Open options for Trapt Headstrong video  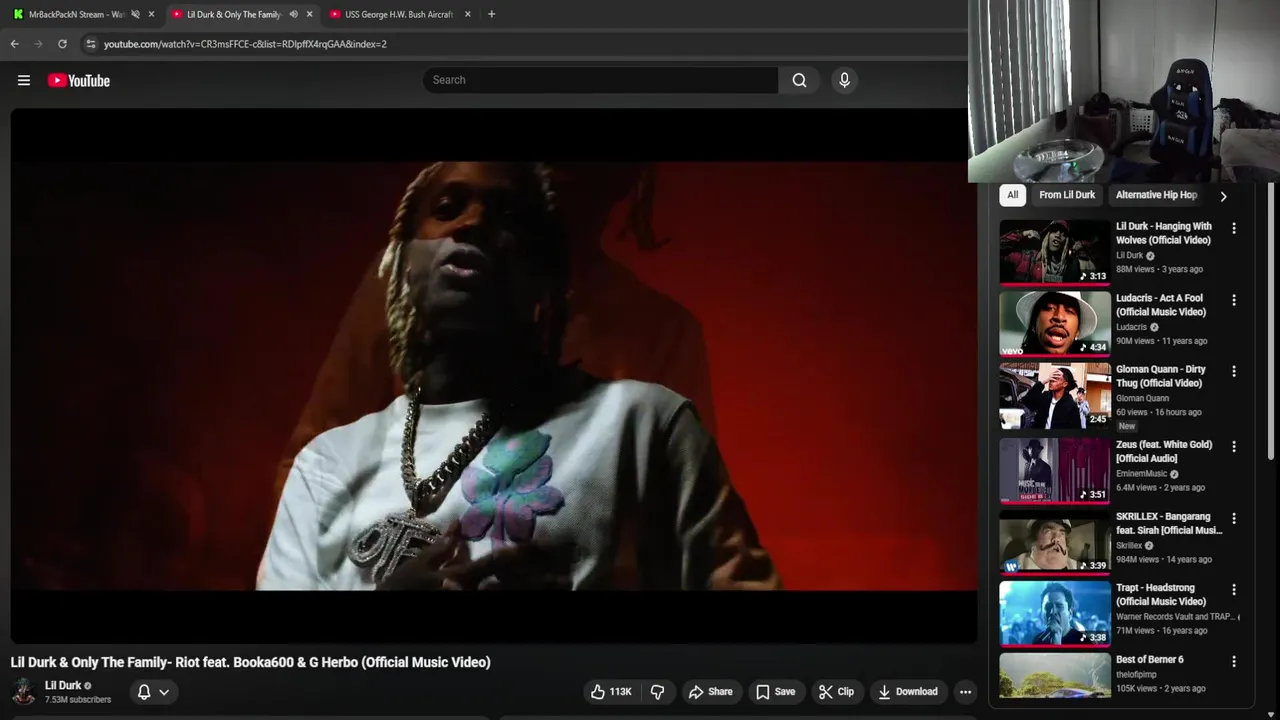[1234, 589]
